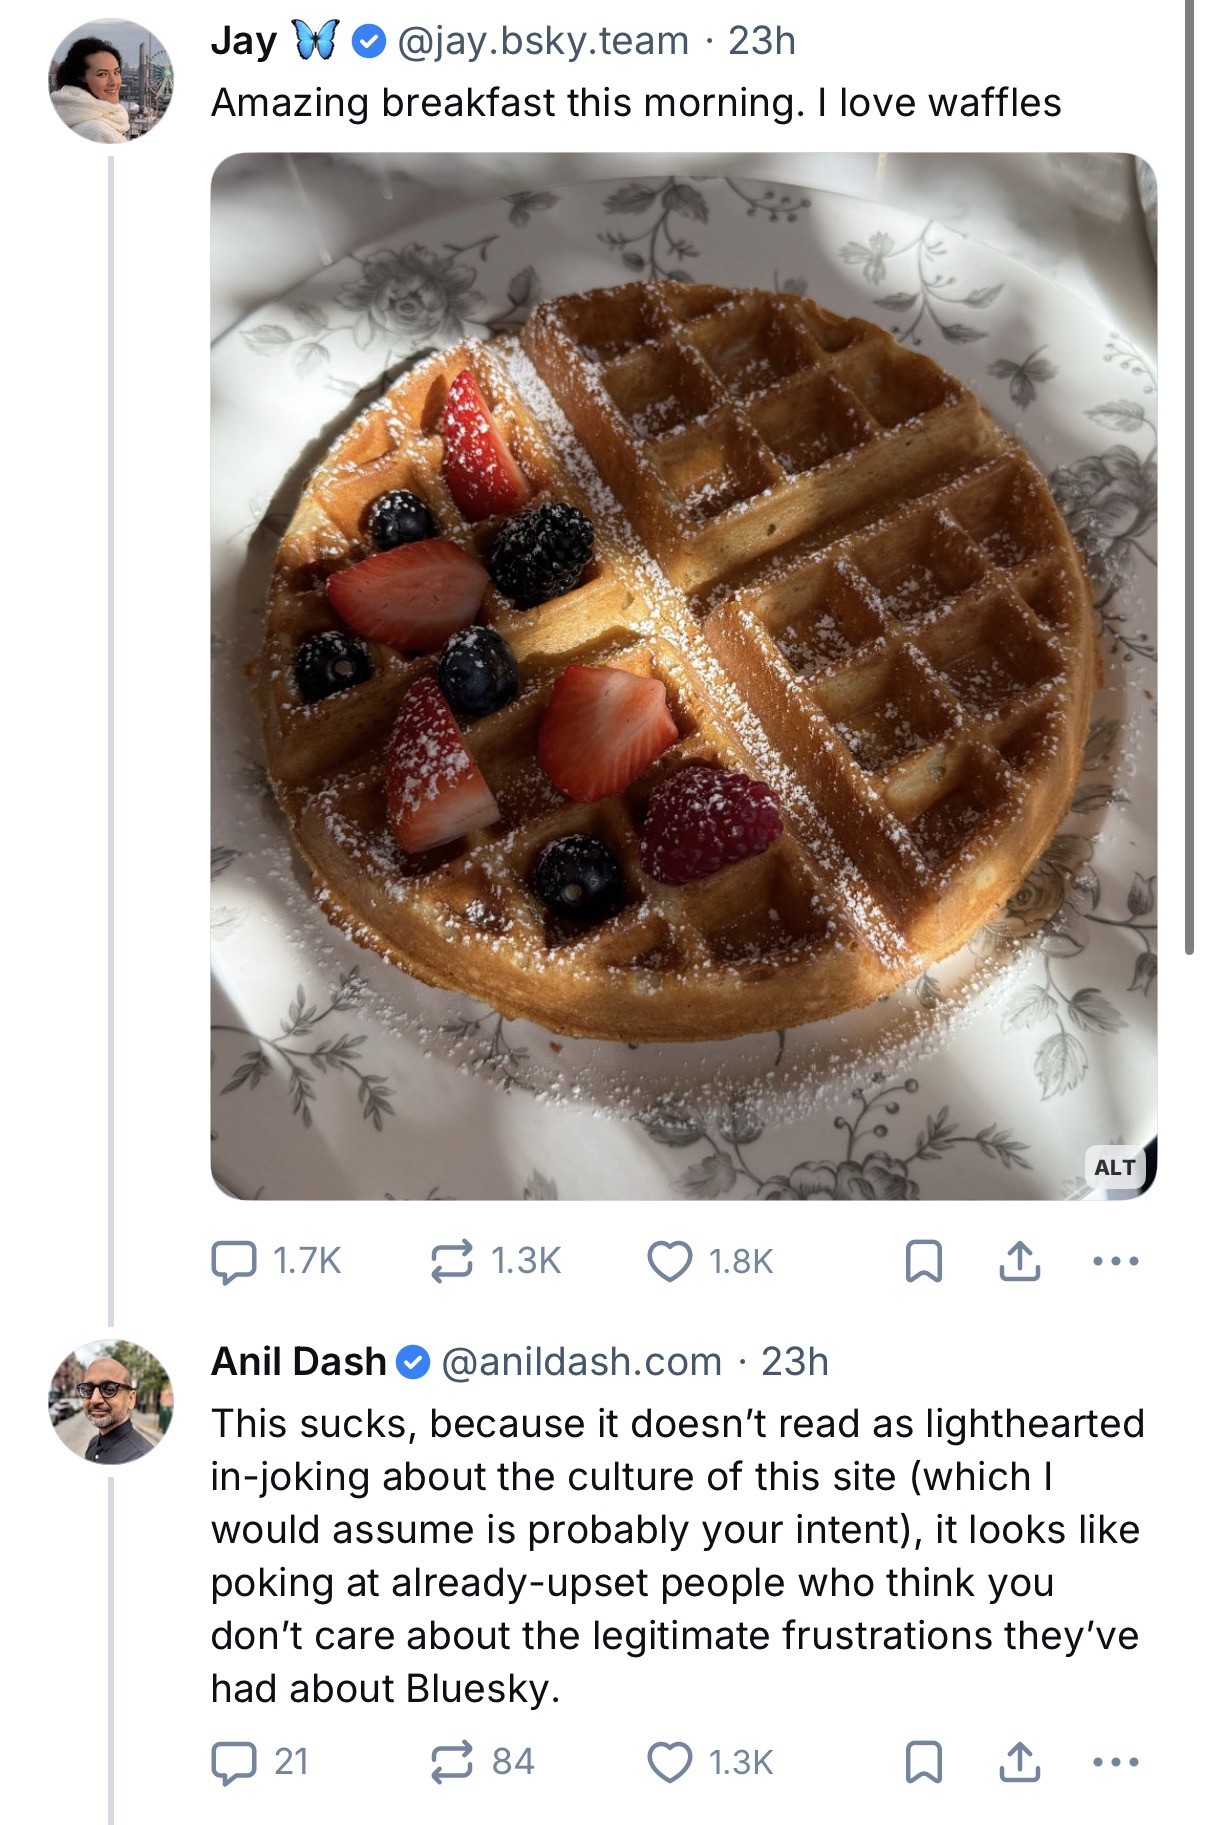Click the page scrollbar on right edge

pyautogui.click(x=1188, y=480)
